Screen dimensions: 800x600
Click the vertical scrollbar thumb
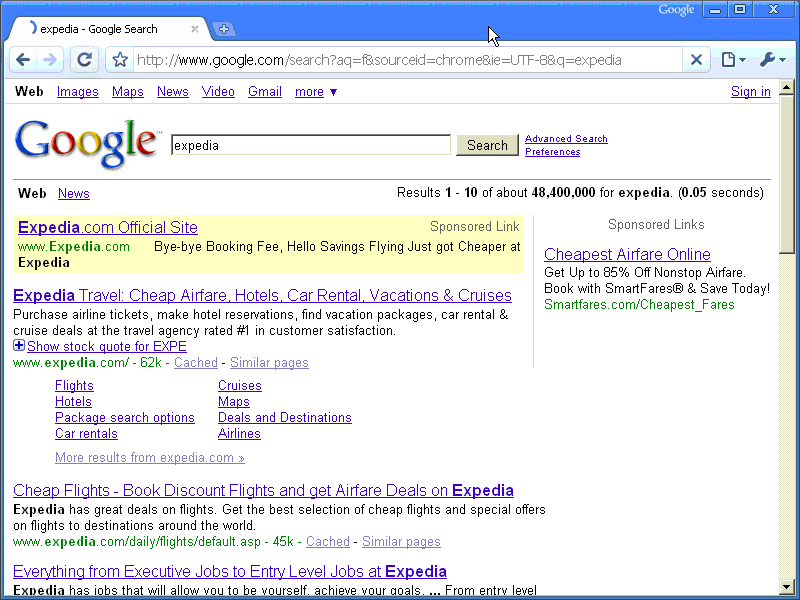pyautogui.click(x=786, y=173)
